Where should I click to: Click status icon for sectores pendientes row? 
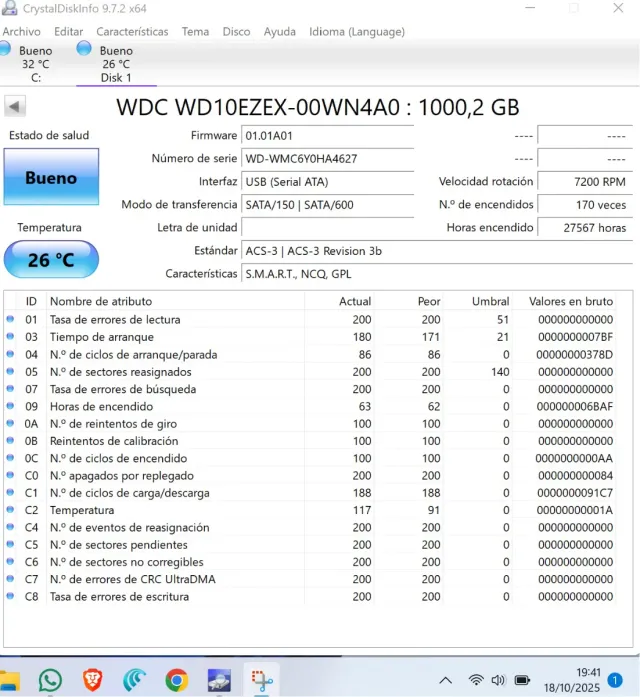(10, 544)
